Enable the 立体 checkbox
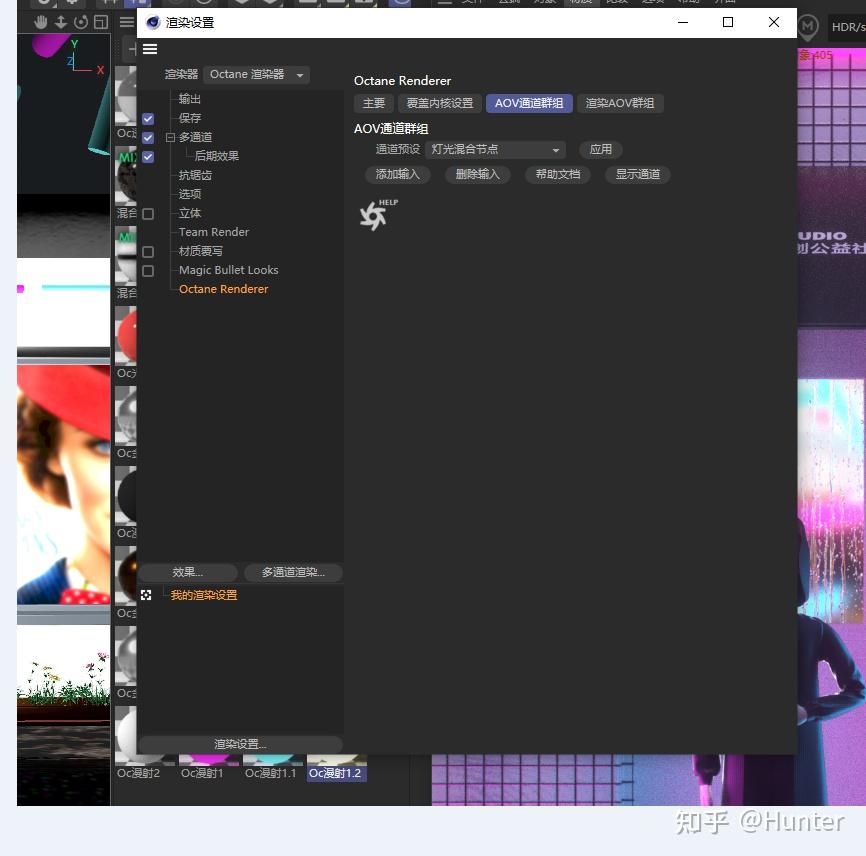Viewport: 866px width, 856px height. tap(147, 213)
